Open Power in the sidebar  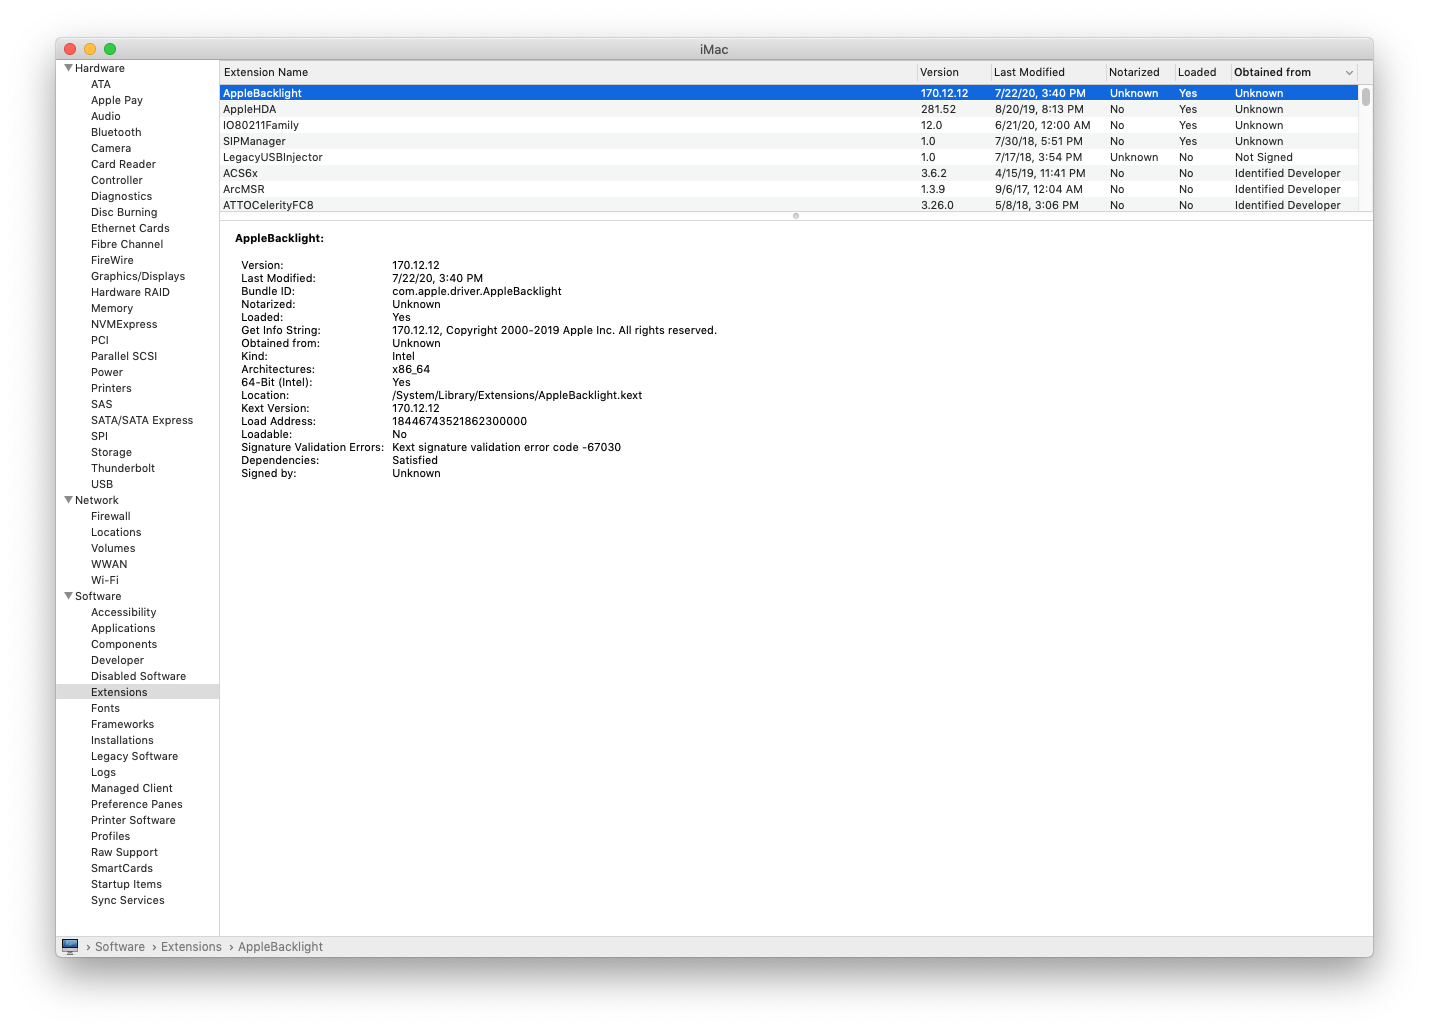pos(107,372)
